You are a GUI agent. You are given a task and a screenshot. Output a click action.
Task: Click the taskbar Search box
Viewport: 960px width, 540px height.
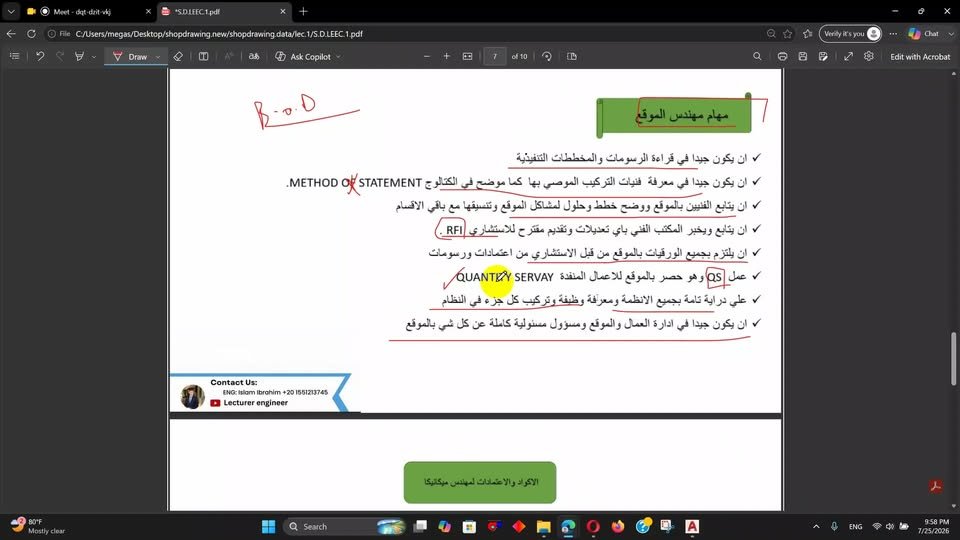tap(345, 527)
